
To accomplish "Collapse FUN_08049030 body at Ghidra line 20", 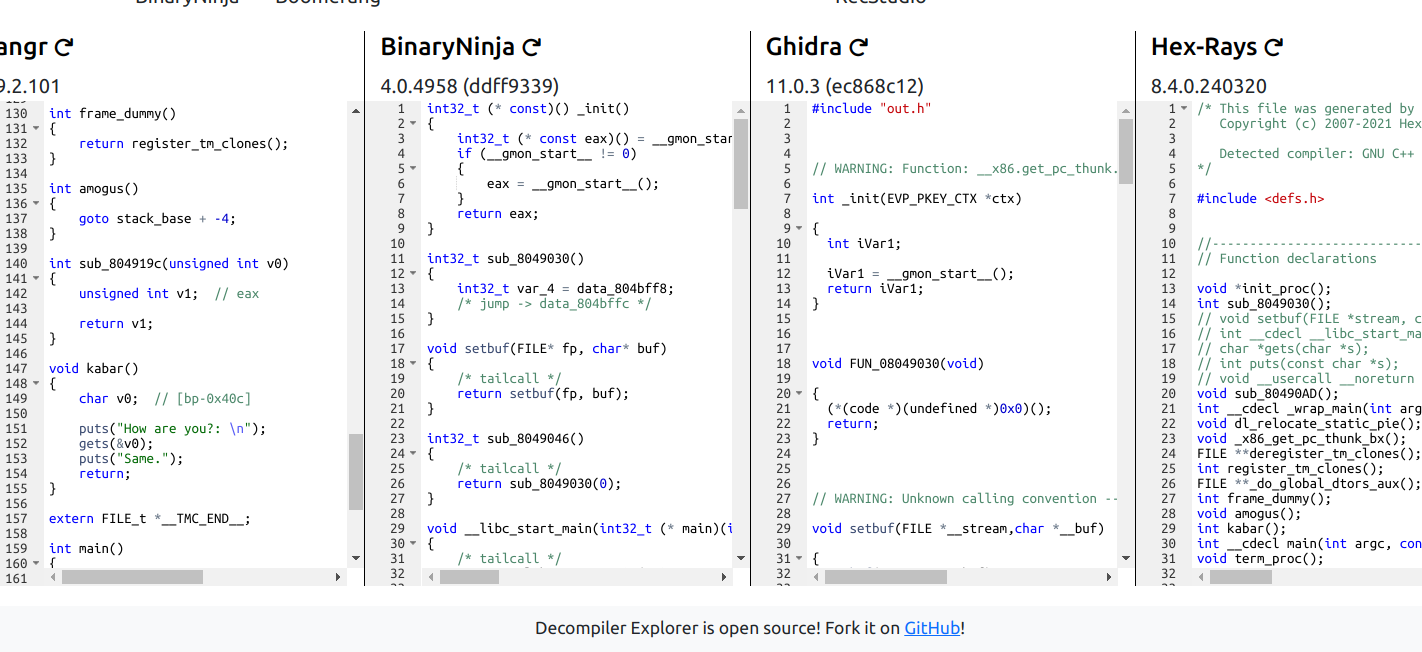I will (x=799, y=394).
